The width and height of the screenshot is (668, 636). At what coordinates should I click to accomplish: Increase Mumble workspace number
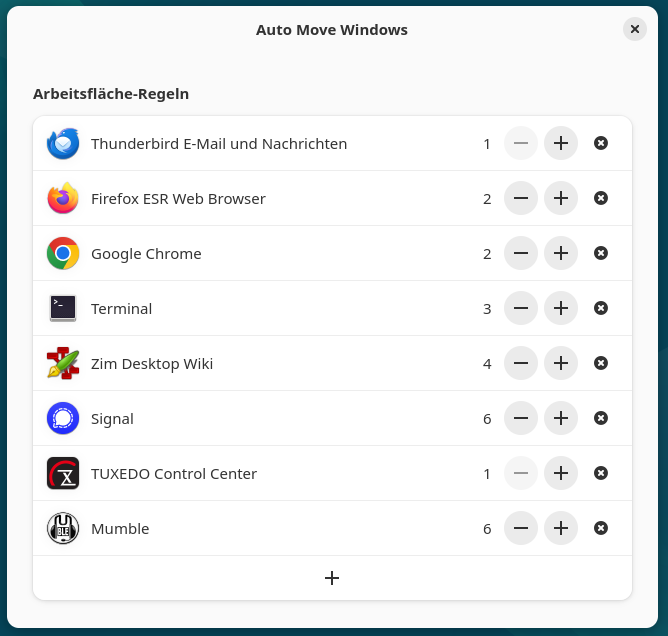click(561, 528)
